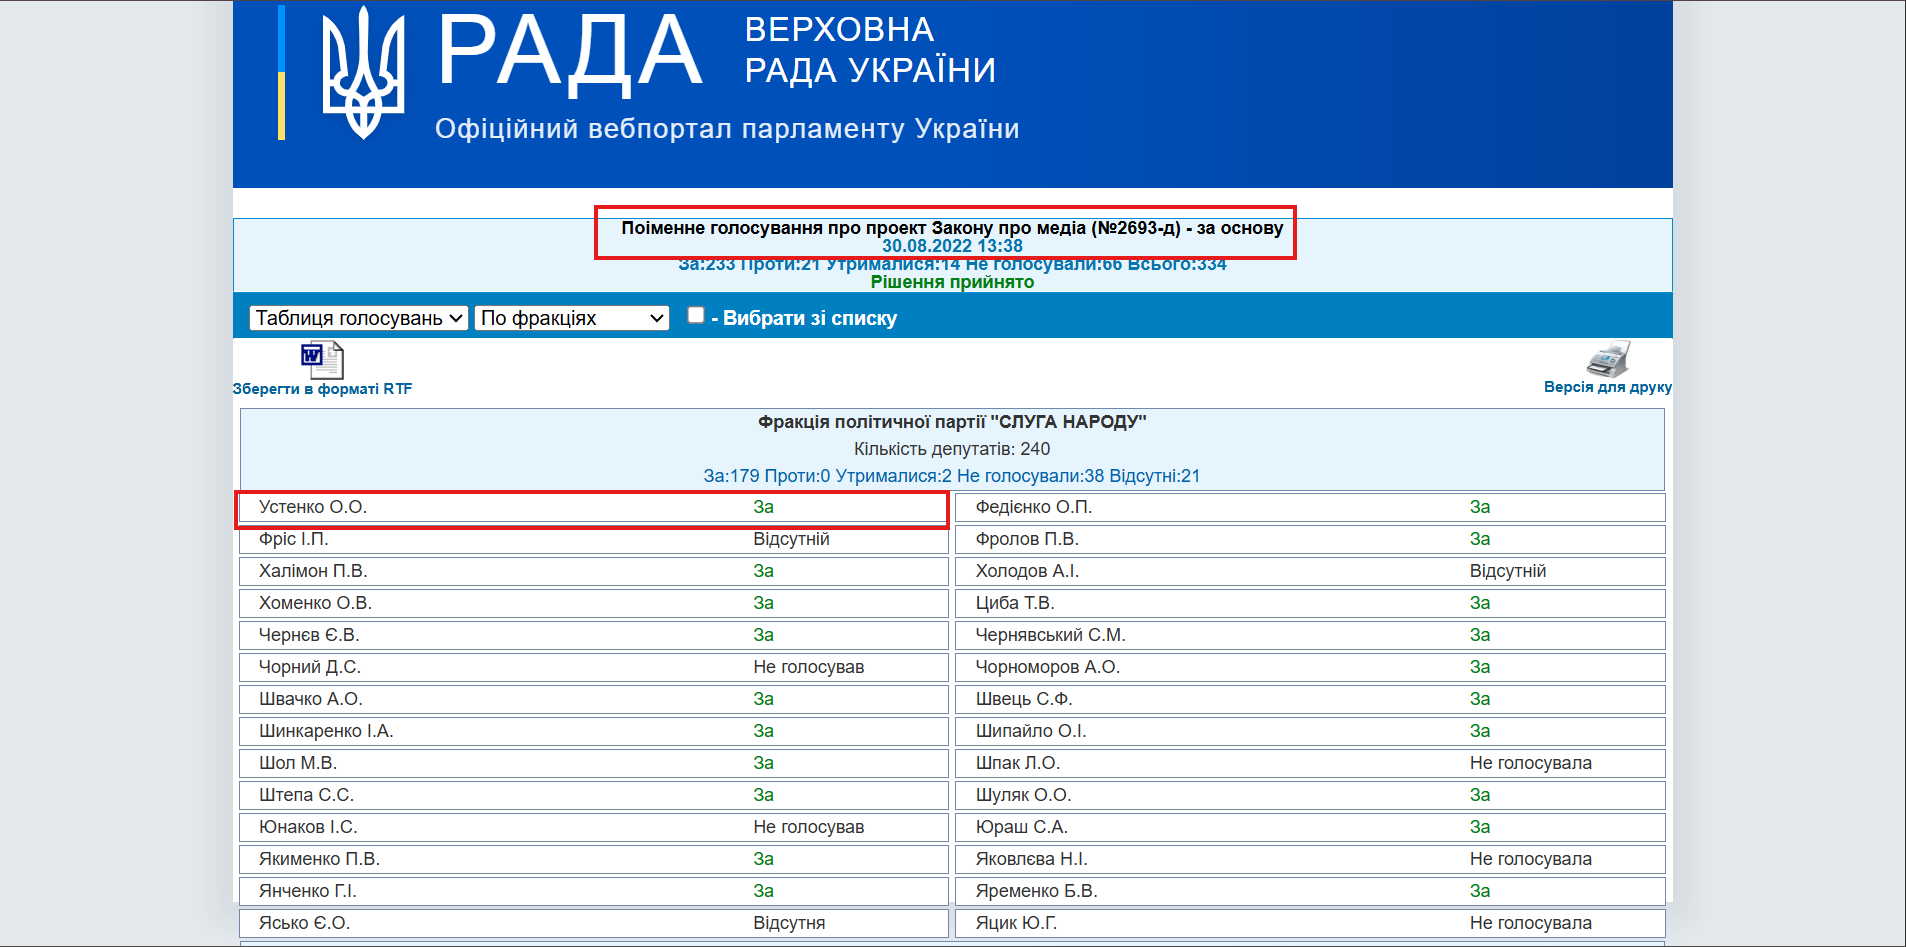This screenshot has height=947, width=1906.
Task: Expand the 'Таблиця голосувань' dropdown
Action: [359, 318]
